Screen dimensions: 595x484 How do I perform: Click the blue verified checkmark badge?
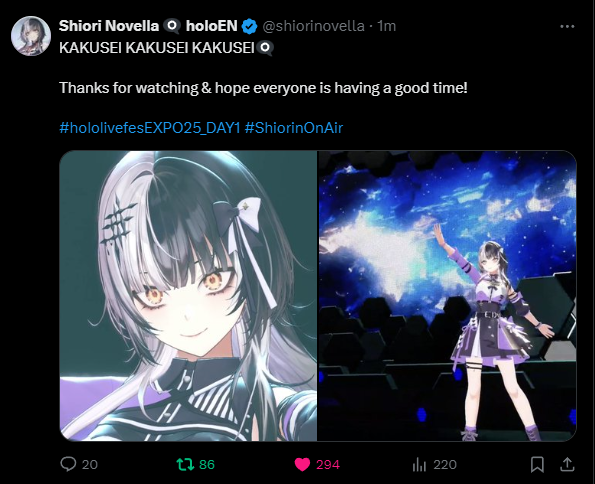(x=250, y=26)
